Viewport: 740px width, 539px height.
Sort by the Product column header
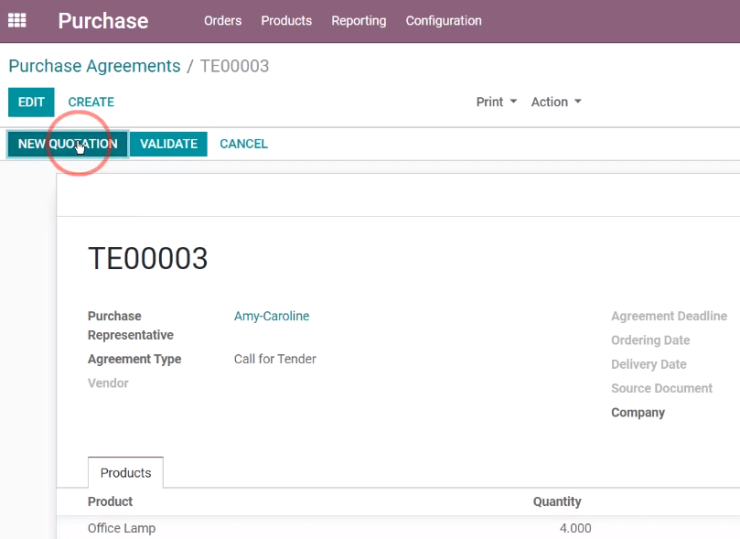[110, 501]
